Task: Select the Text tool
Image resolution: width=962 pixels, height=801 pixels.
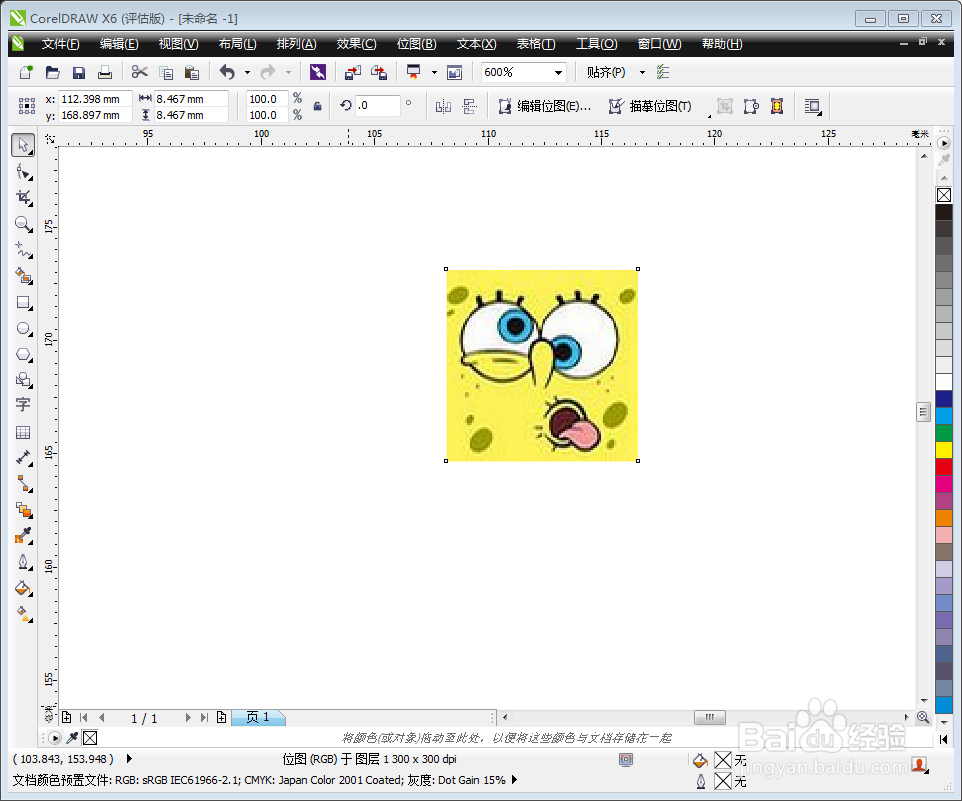Action: coord(24,405)
